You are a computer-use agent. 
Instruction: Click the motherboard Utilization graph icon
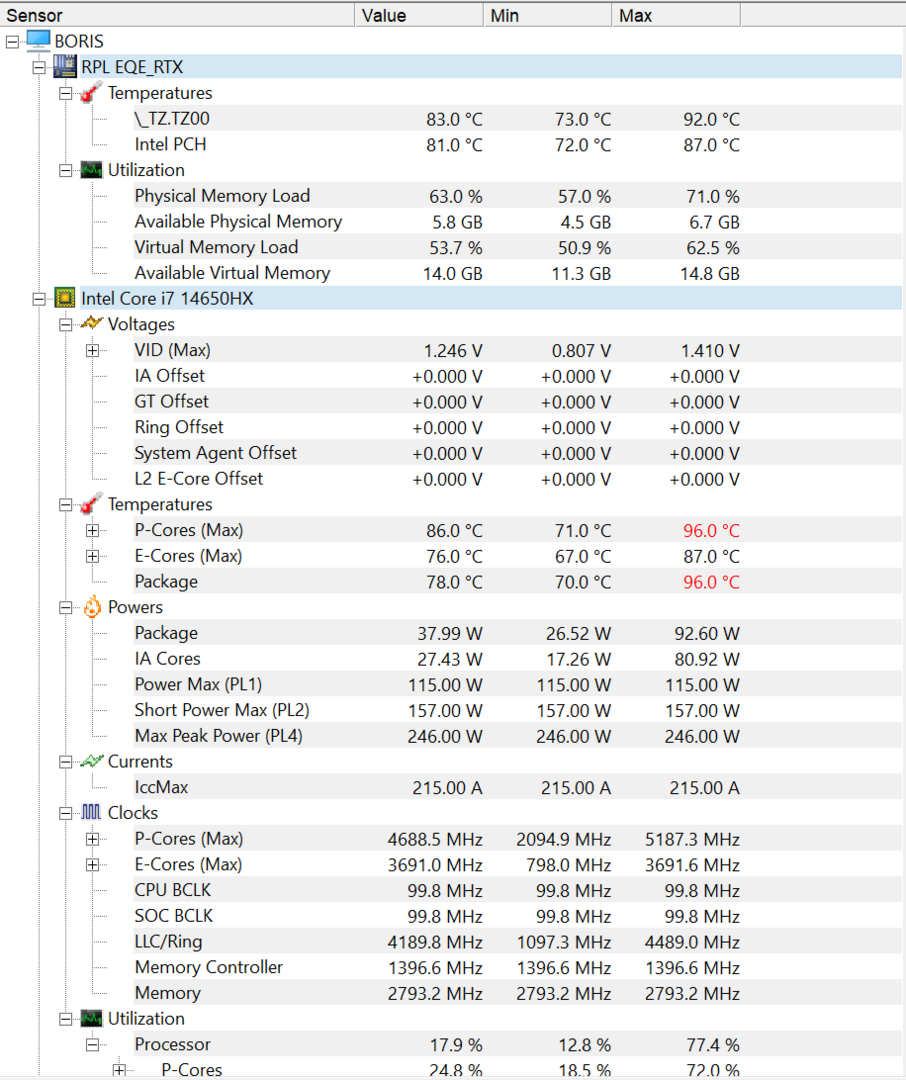(x=91, y=170)
